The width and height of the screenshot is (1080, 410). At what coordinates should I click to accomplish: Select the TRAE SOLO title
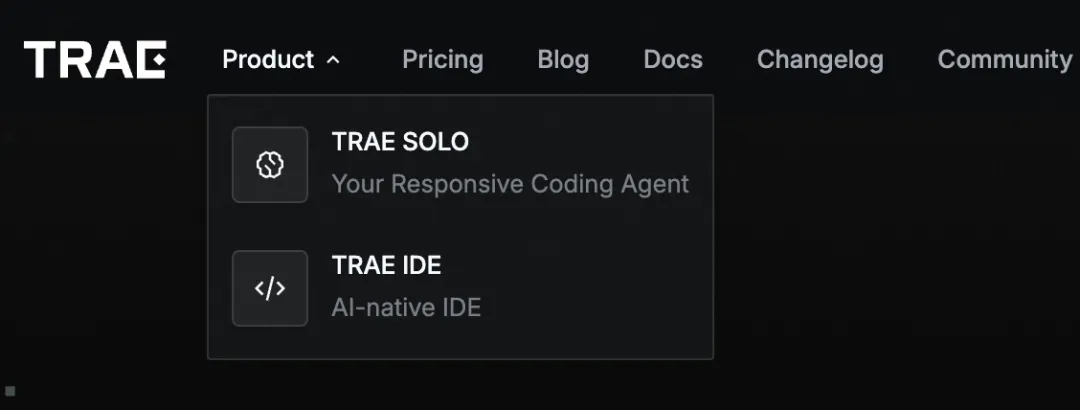click(400, 142)
